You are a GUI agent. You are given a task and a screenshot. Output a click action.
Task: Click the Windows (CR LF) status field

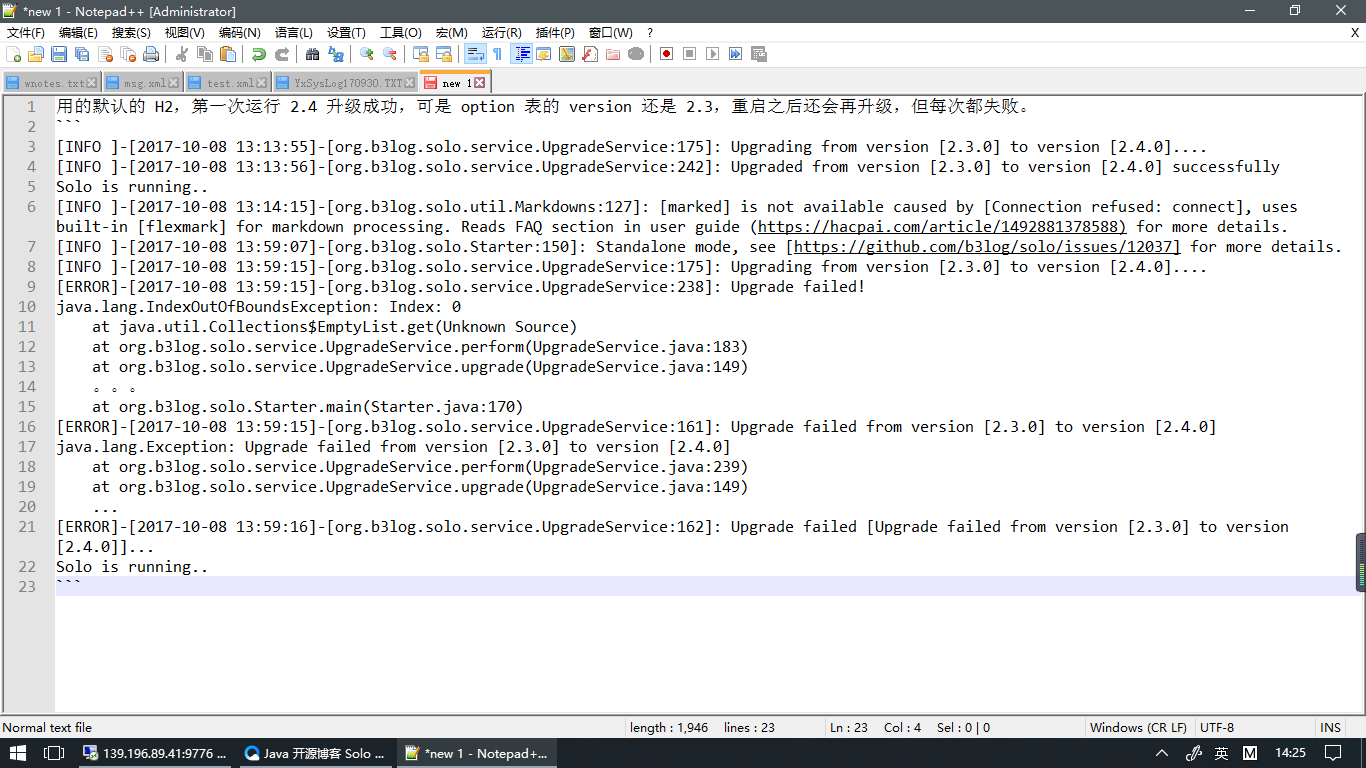(1138, 728)
